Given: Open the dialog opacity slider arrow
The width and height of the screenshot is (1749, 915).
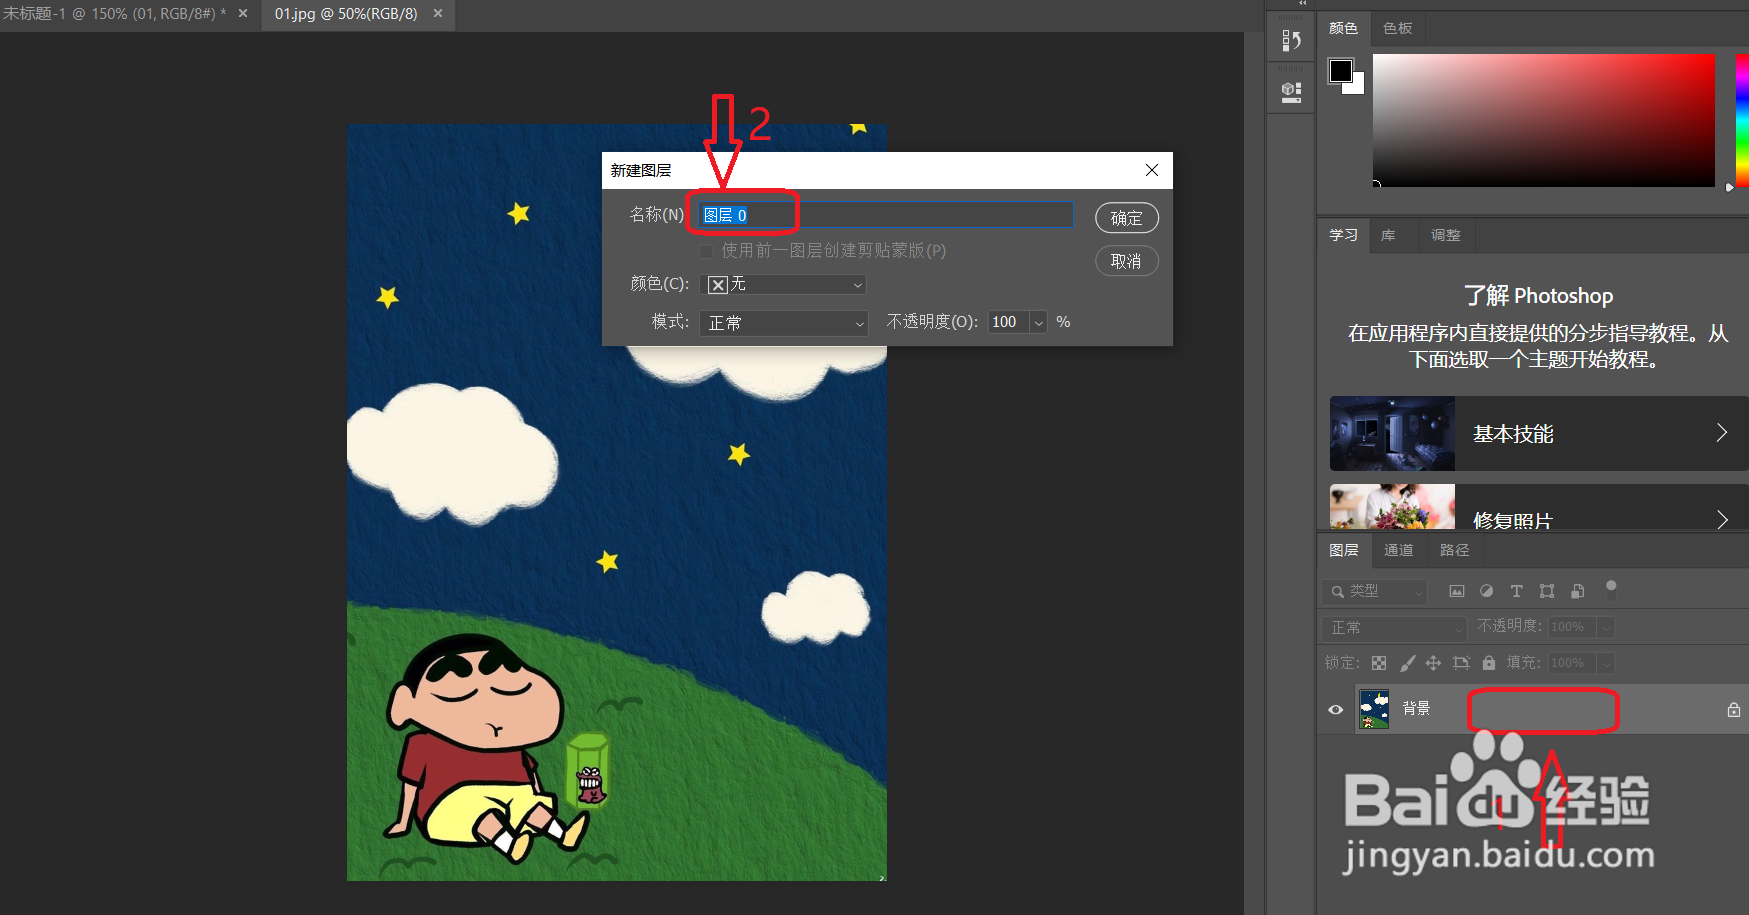Looking at the screenshot, I should point(1038,322).
